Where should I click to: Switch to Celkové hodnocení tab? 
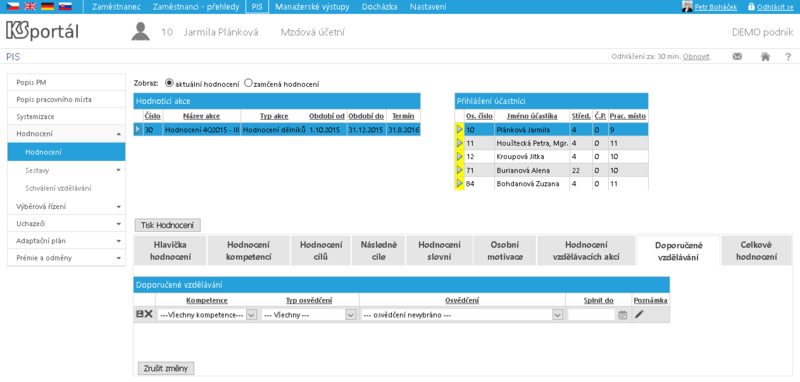756,250
